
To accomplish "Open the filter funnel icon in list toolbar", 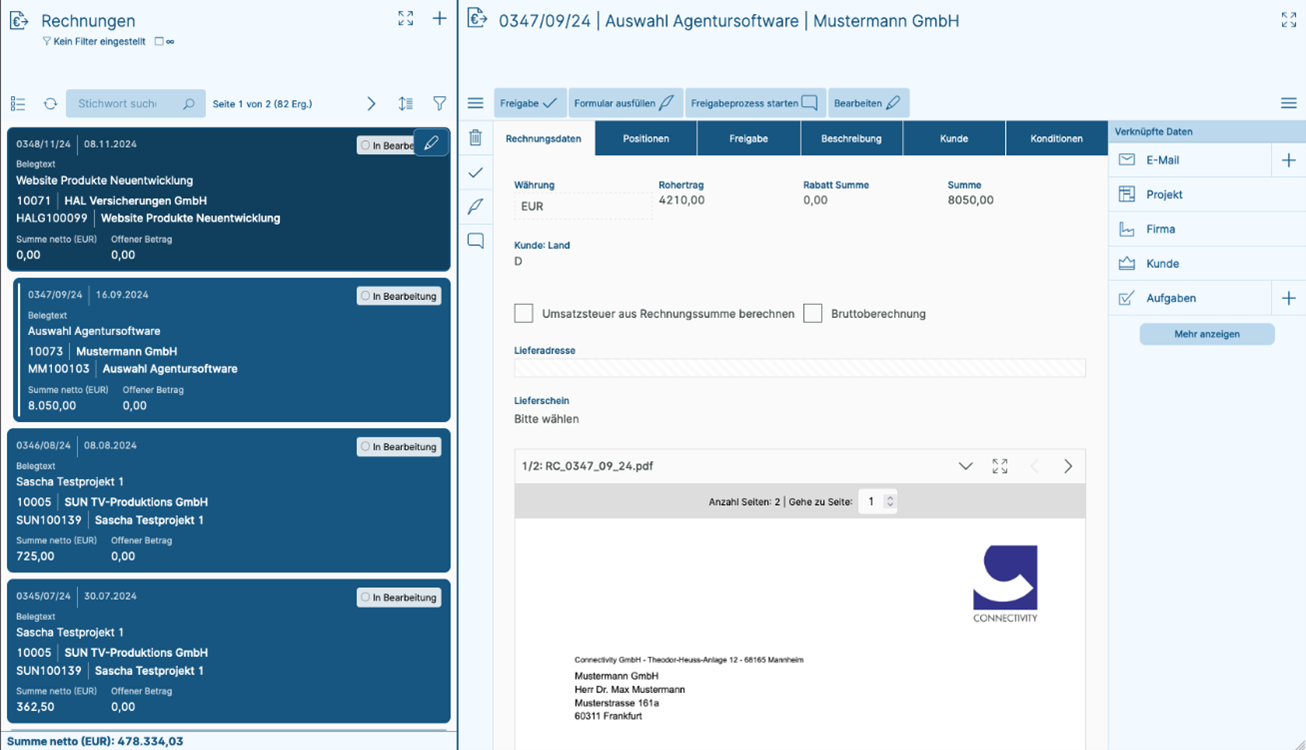I will click(x=439, y=103).
